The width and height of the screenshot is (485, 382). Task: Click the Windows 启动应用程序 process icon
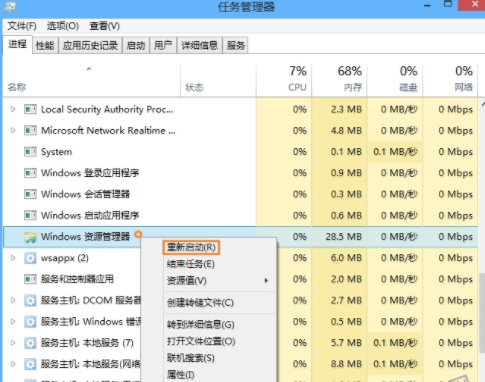coord(30,216)
